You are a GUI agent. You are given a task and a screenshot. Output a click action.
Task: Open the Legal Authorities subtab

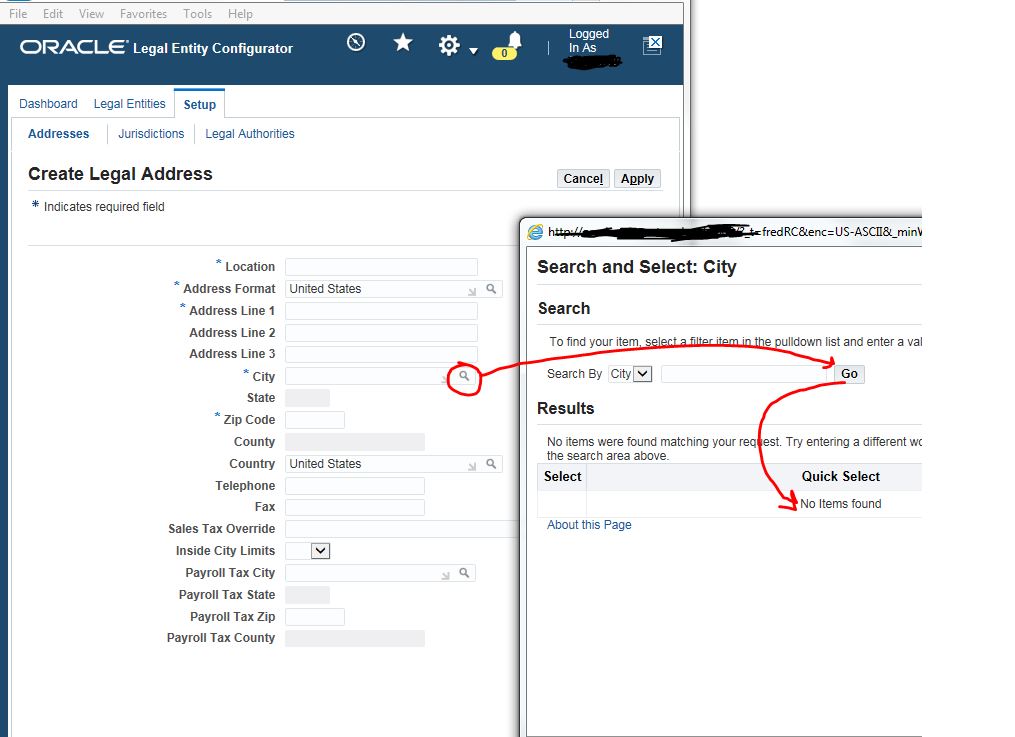point(250,134)
